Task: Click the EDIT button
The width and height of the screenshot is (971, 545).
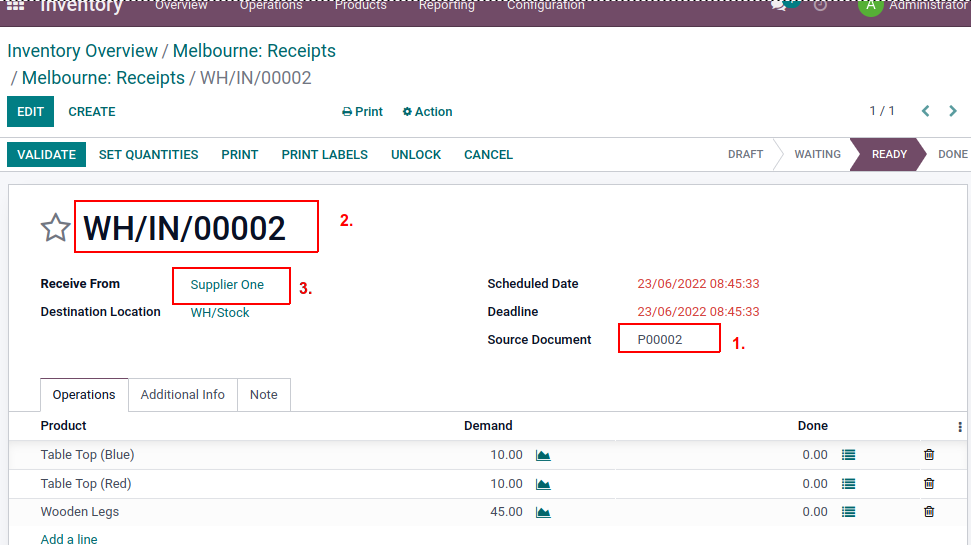Action: click(30, 111)
